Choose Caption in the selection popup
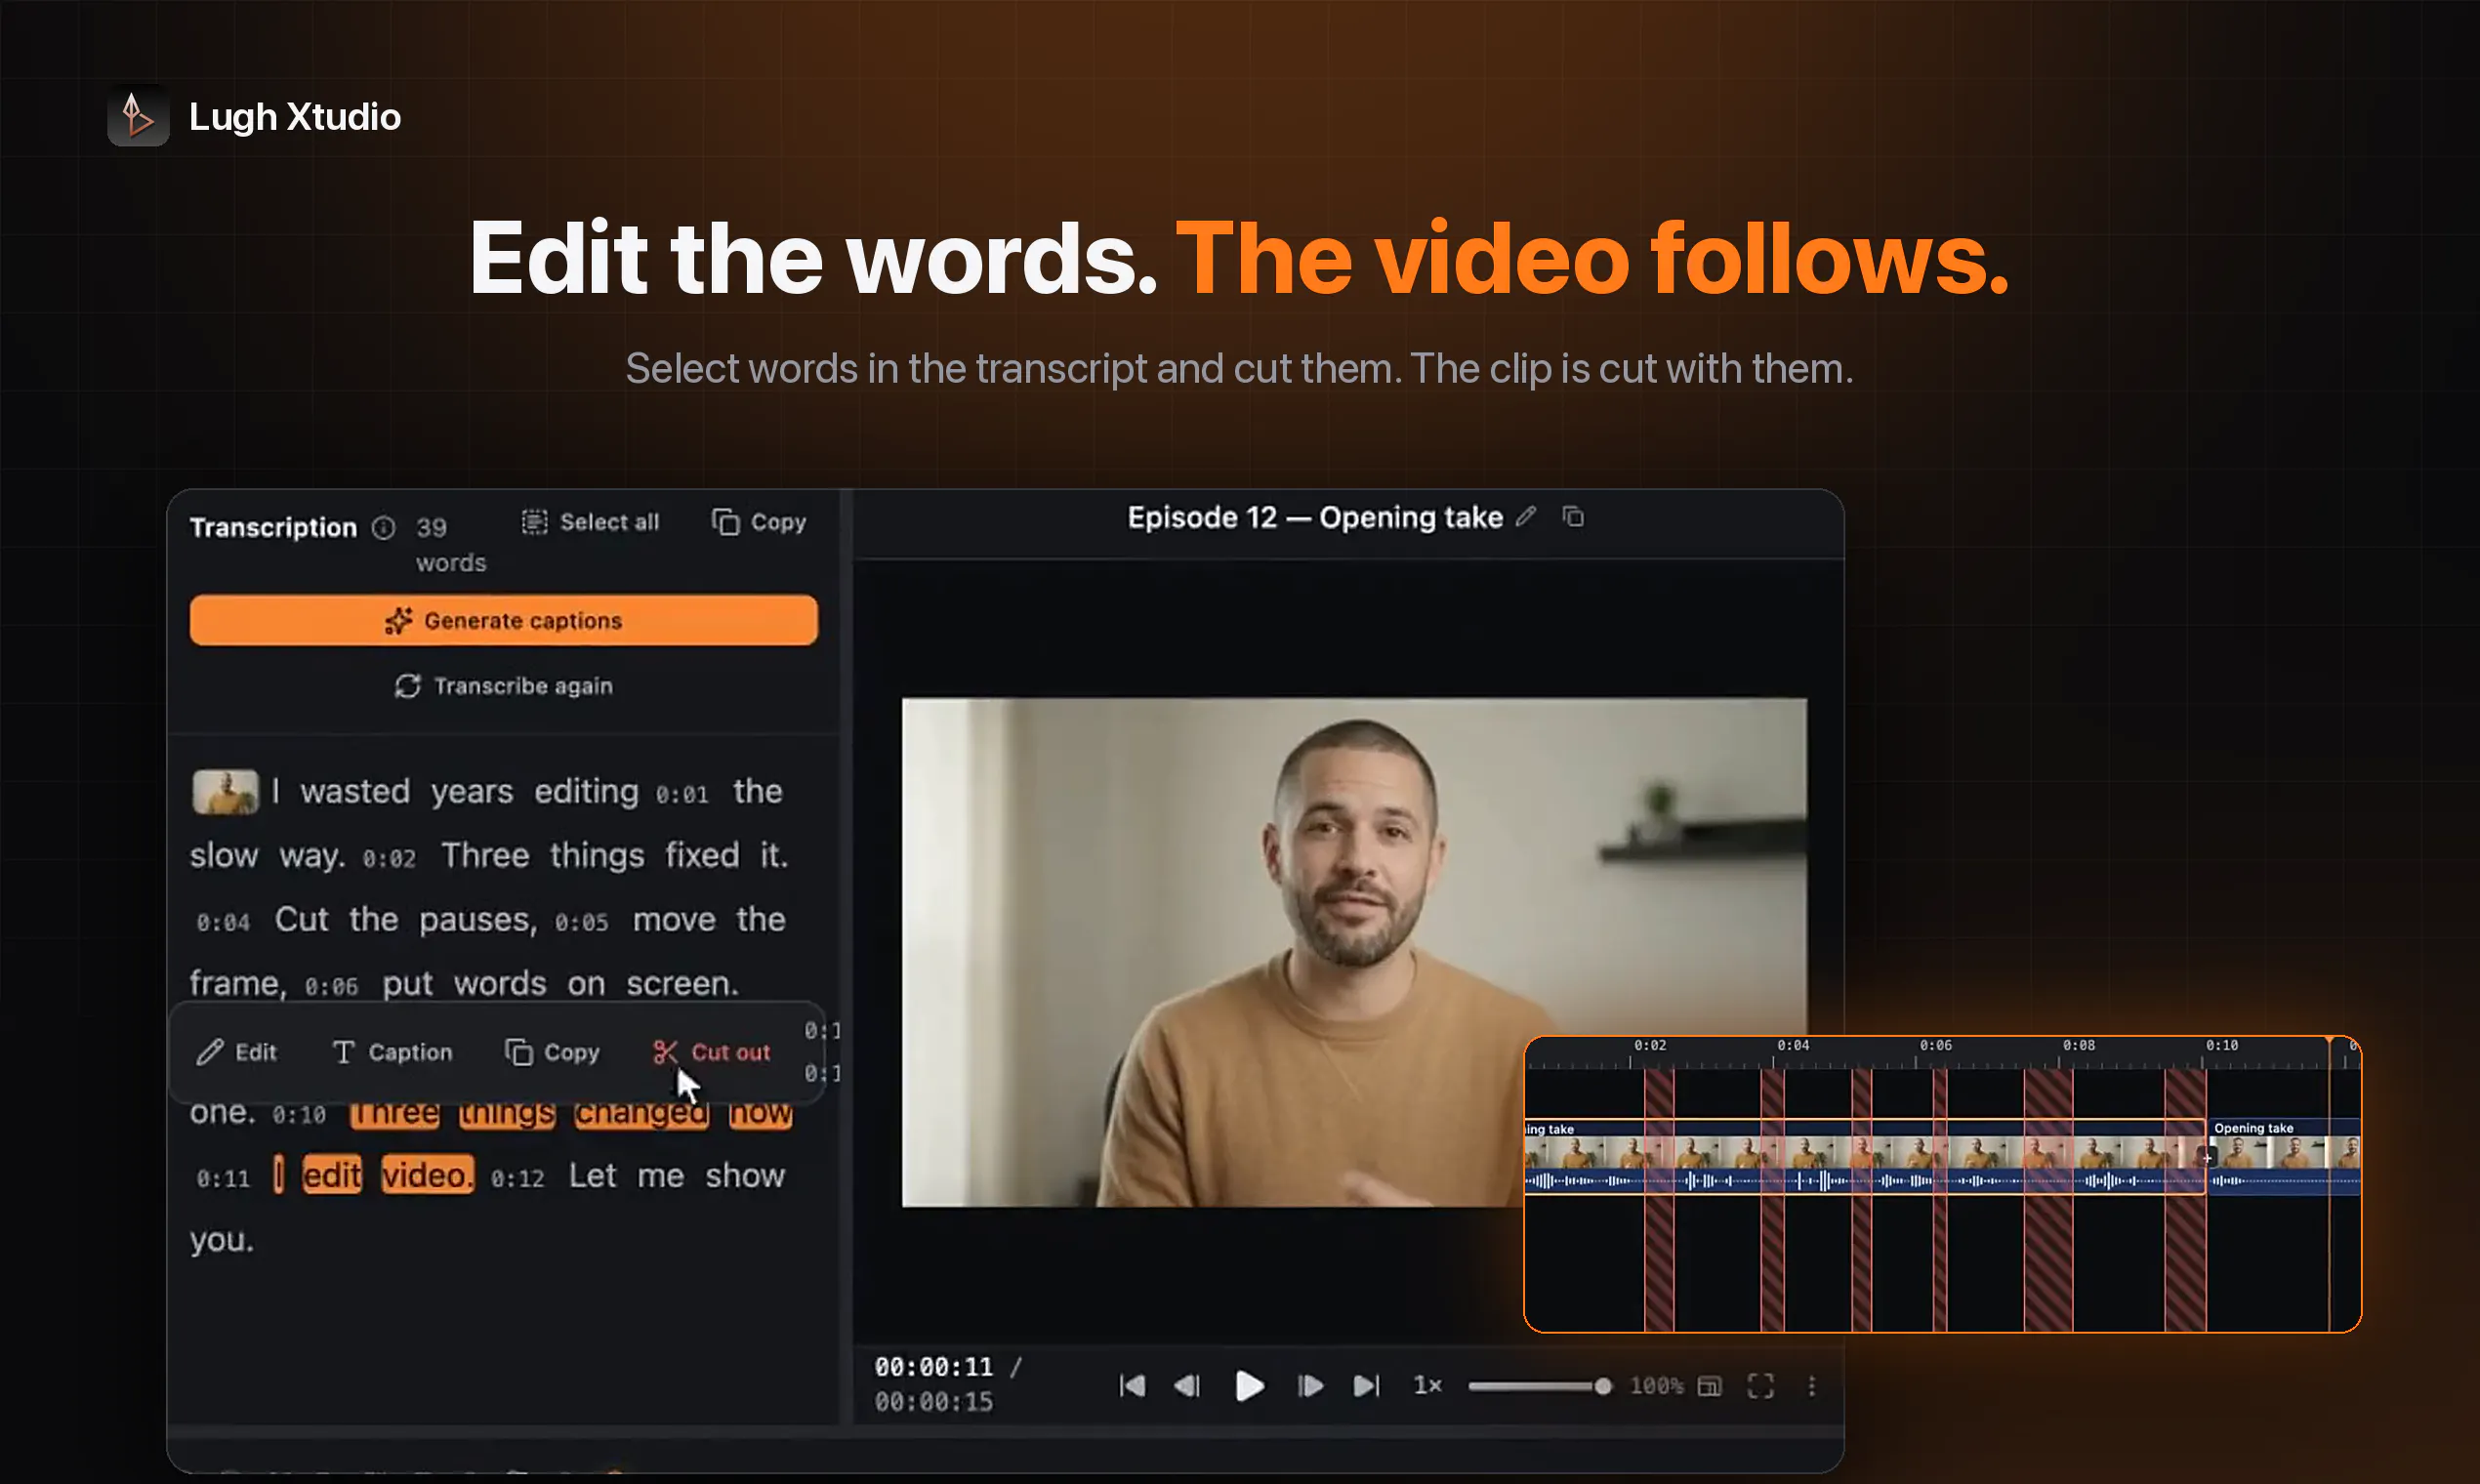The height and width of the screenshot is (1484, 2480). coord(392,1052)
